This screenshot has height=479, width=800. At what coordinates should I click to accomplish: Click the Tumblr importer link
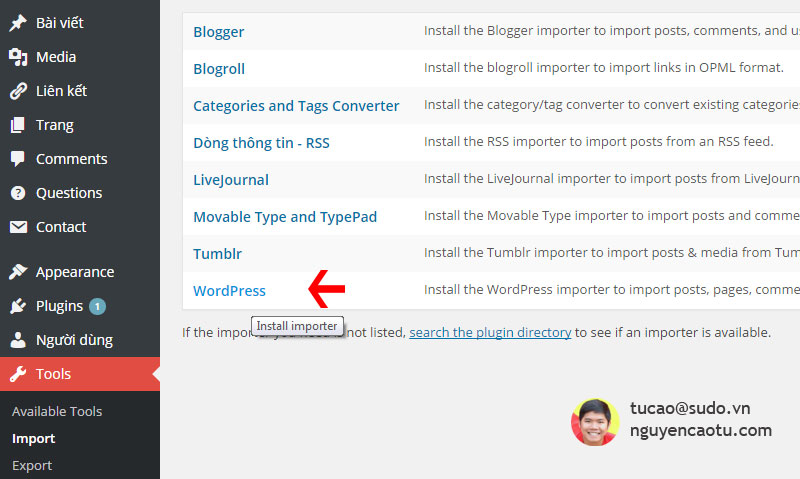(x=217, y=254)
